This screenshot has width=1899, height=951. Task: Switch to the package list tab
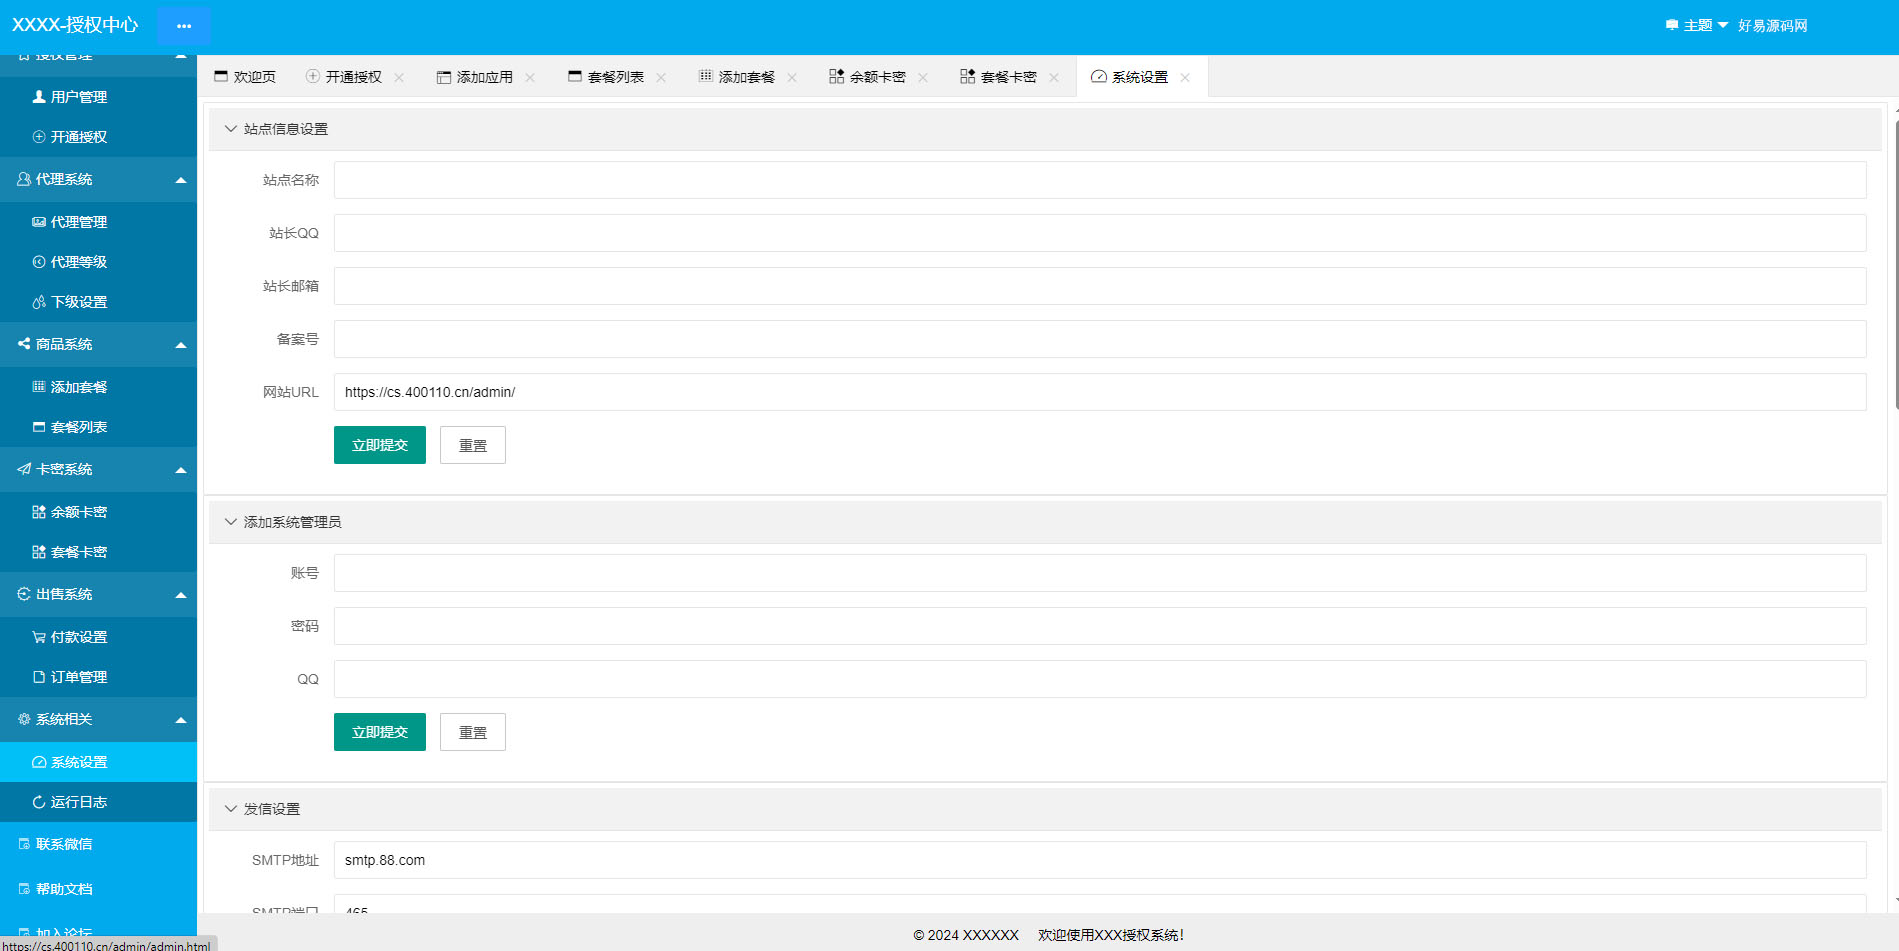click(606, 77)
